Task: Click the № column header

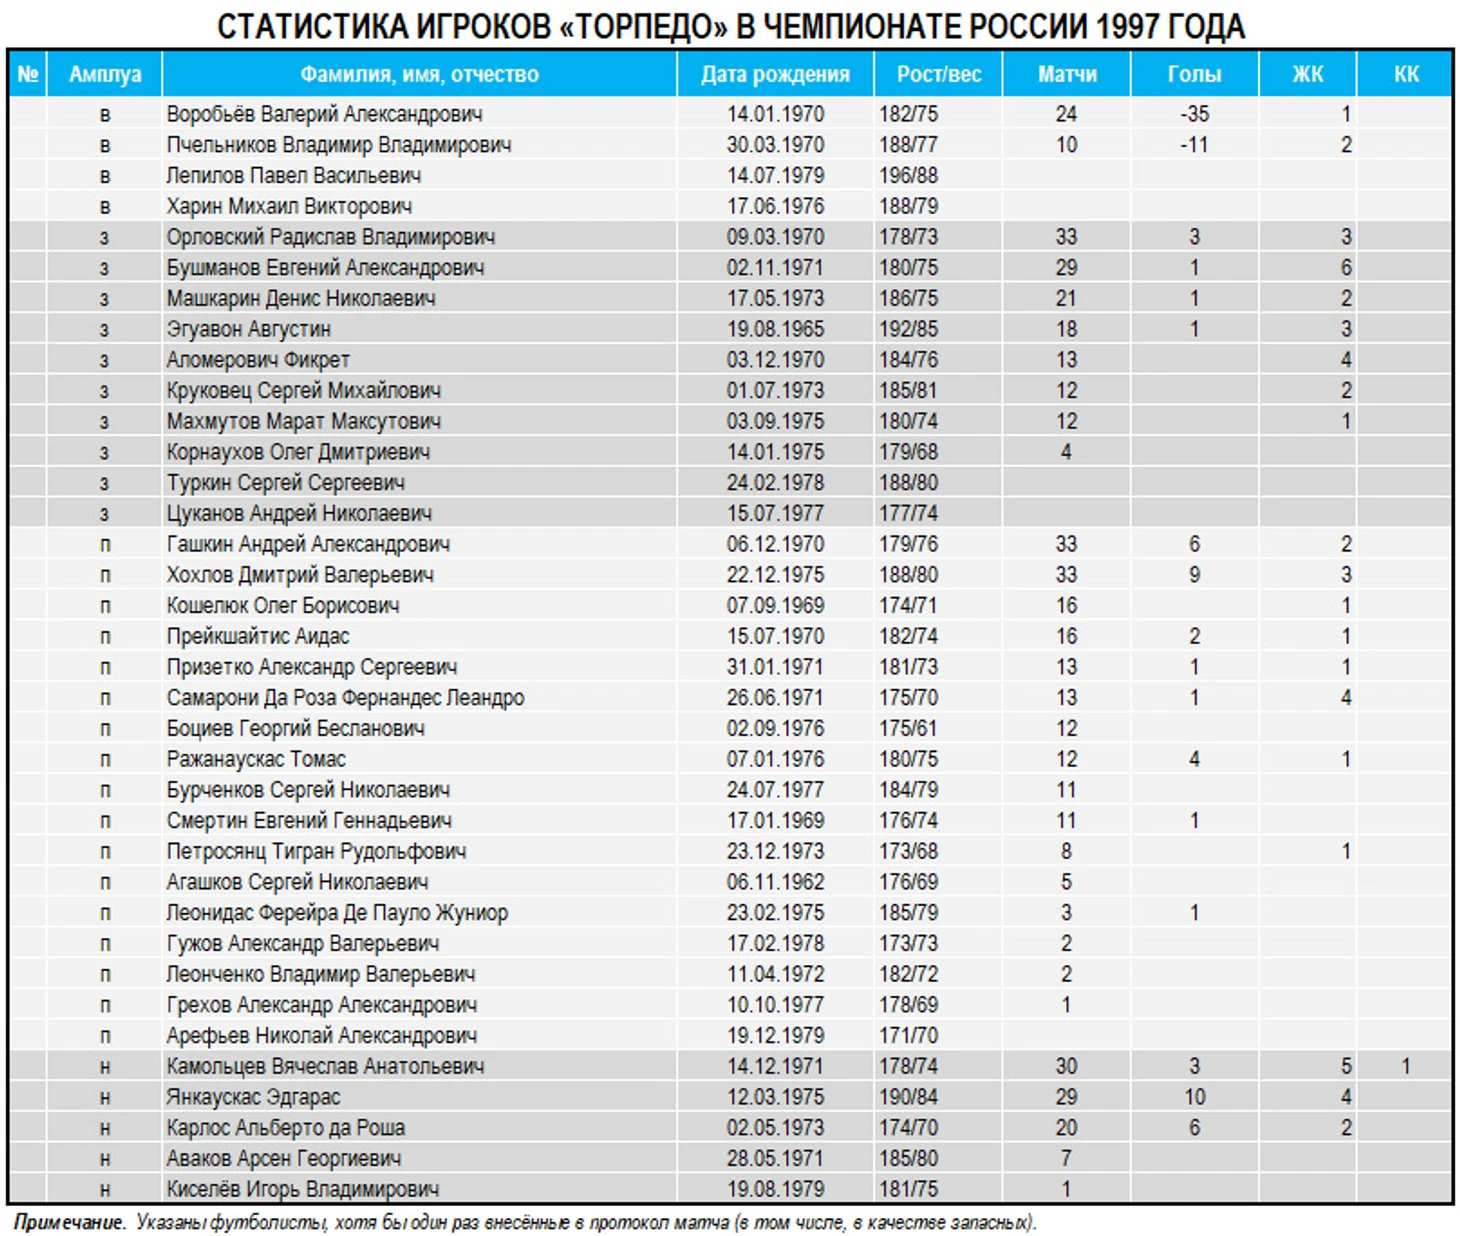Action: tap(28, 74)
